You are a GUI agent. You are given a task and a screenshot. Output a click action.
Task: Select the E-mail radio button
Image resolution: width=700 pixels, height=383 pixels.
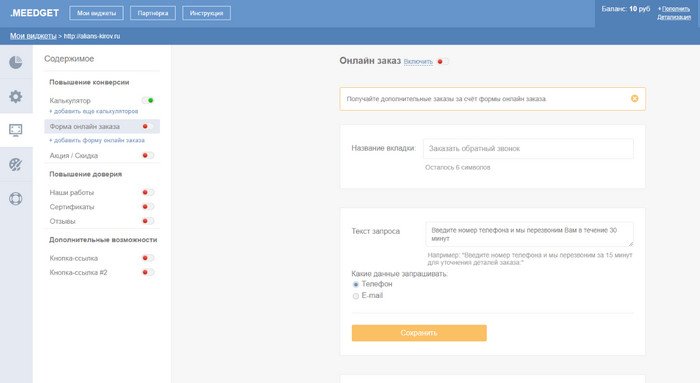pyautogui.click(x=356, y=296)
